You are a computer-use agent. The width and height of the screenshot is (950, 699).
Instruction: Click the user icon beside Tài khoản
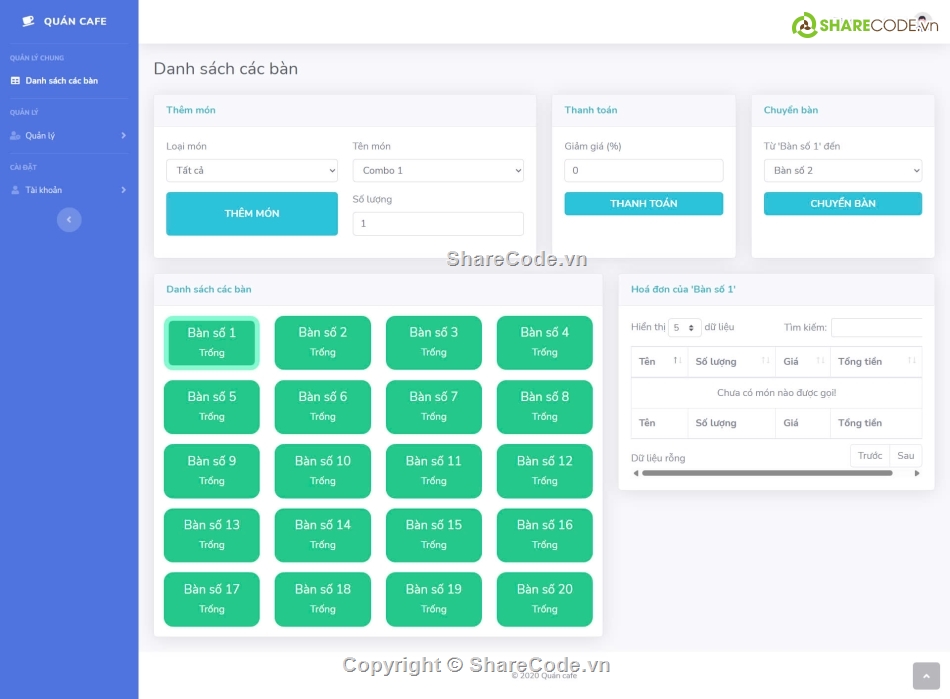click(x=15, y=190)
